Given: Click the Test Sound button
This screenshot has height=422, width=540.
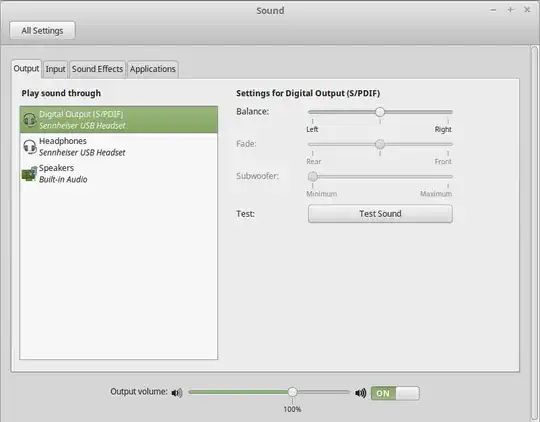Looking at the screenshot, I should (x=380, y=214).
